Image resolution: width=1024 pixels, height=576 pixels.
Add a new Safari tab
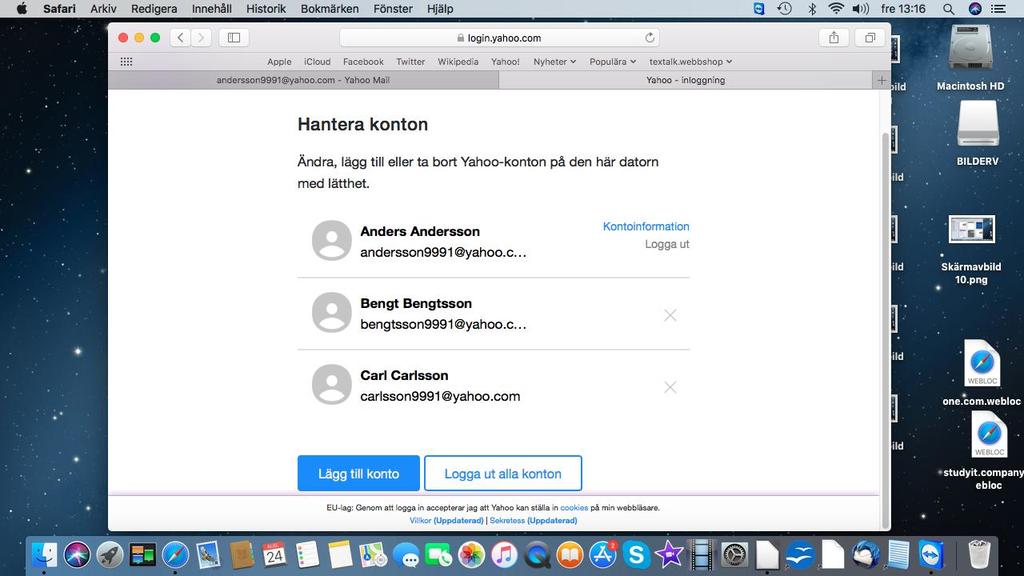pyautogui.click(x=882, y=80)
